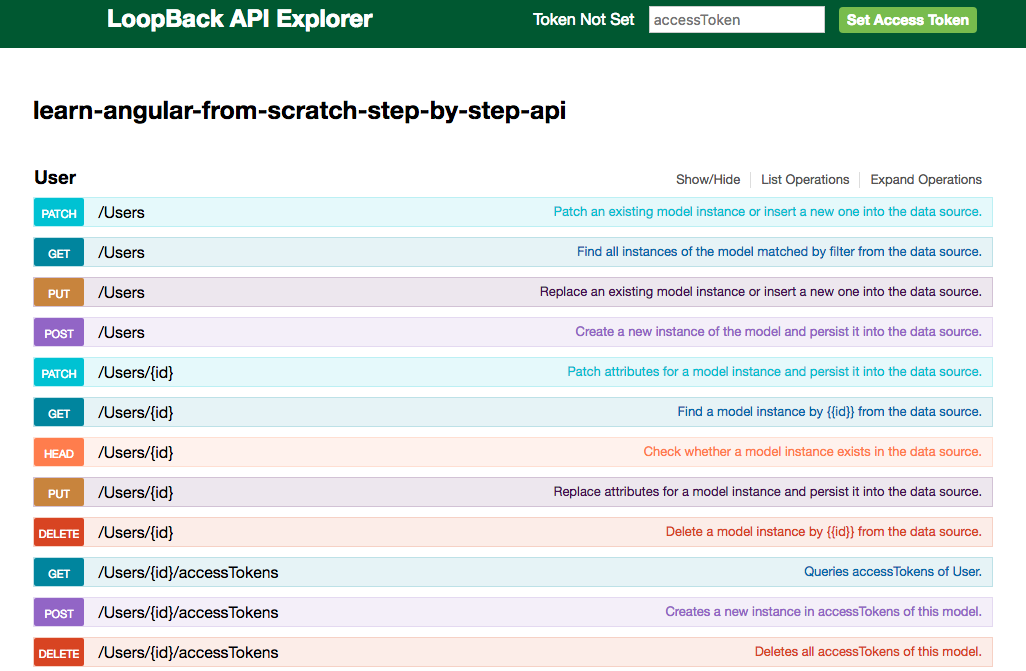Click 'Find all instances of the model' description

tap(779, 251)
